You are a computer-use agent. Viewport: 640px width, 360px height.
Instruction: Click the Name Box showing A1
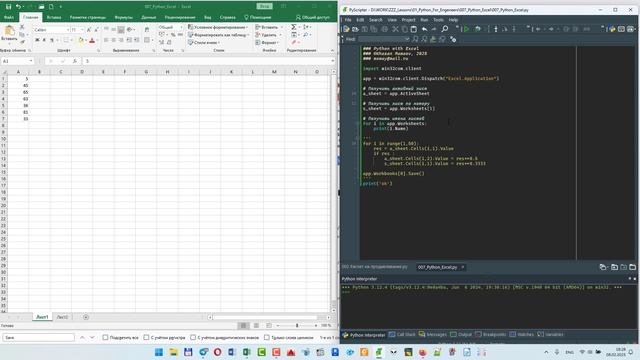(x=17, y=61)
